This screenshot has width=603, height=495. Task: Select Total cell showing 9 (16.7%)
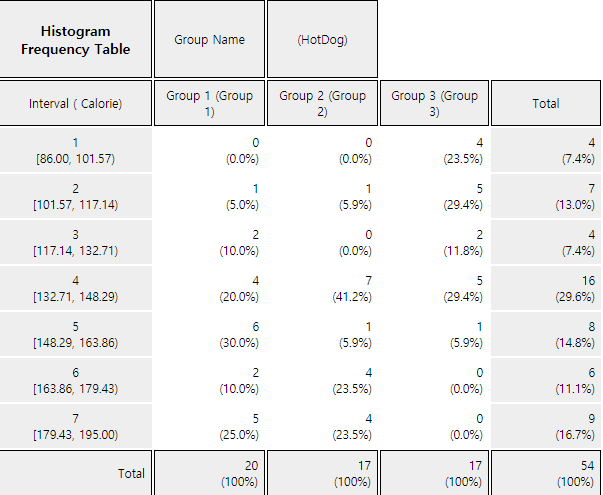click(x=546, y=426)
